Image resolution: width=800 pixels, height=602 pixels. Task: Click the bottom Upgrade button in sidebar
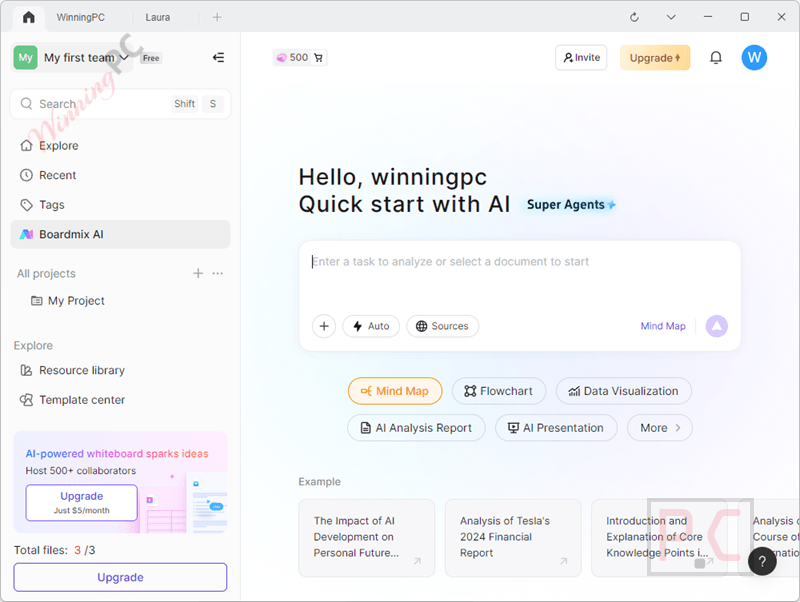120,578
